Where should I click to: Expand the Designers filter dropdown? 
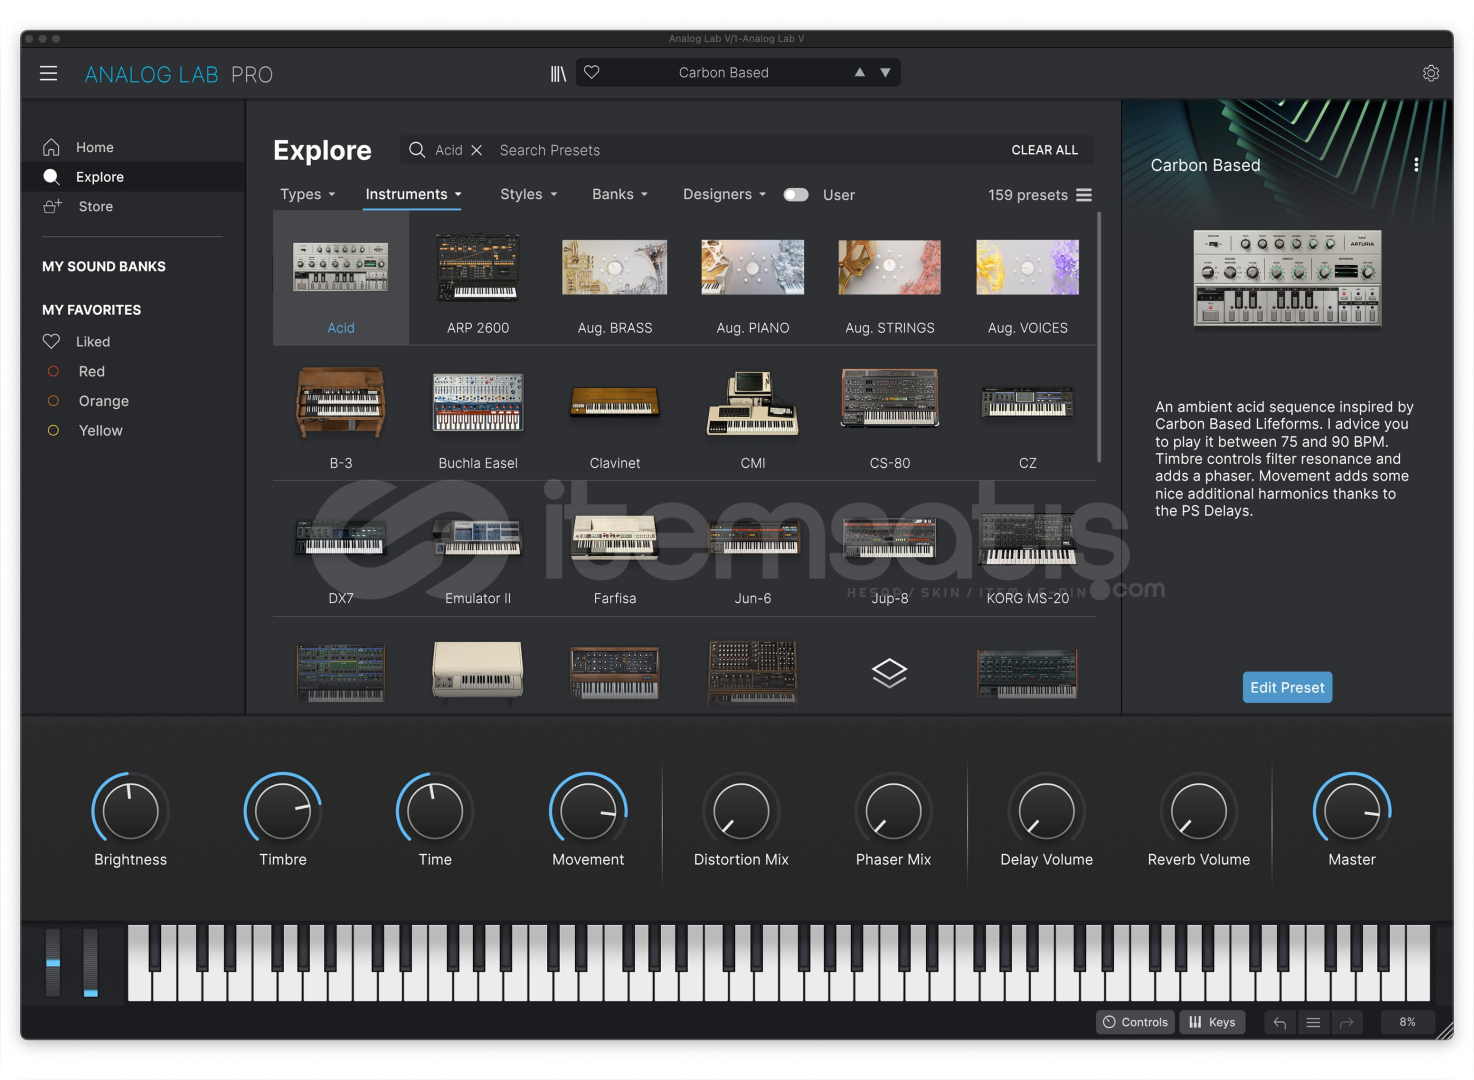724,194
